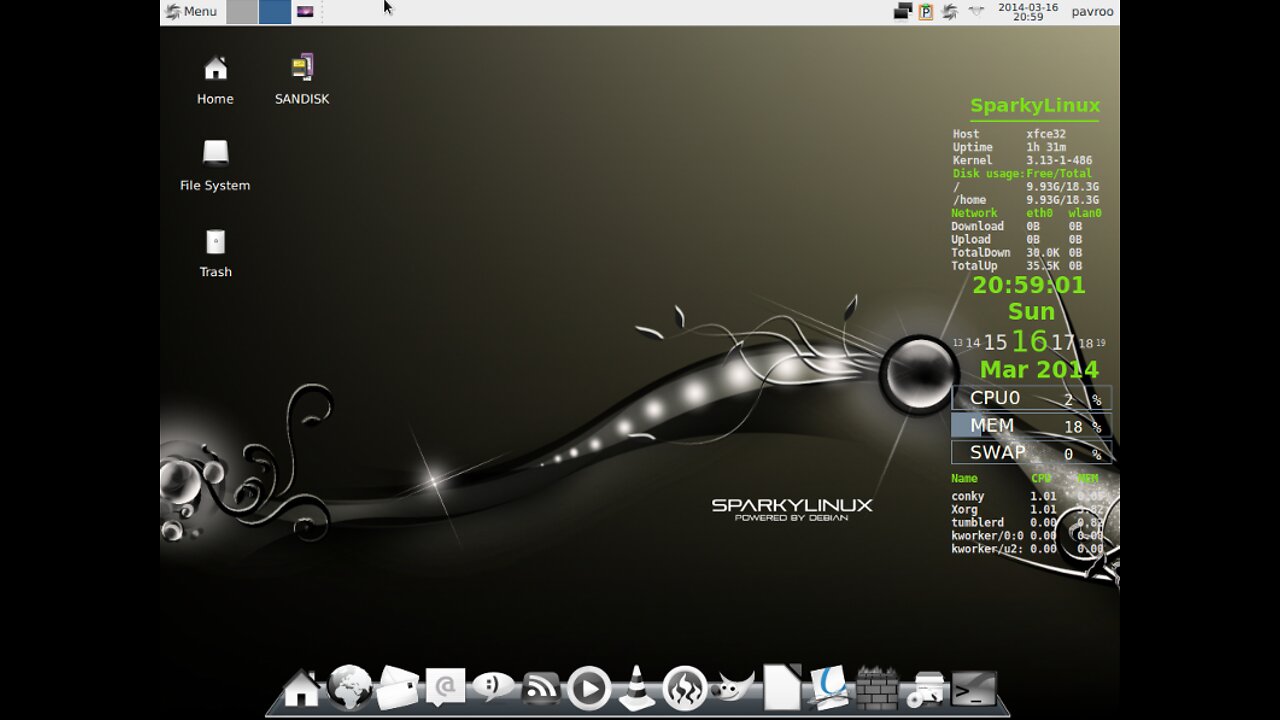1280x720 pixels.
Task: Open the Home desktop icon
Action: (215, 80)
